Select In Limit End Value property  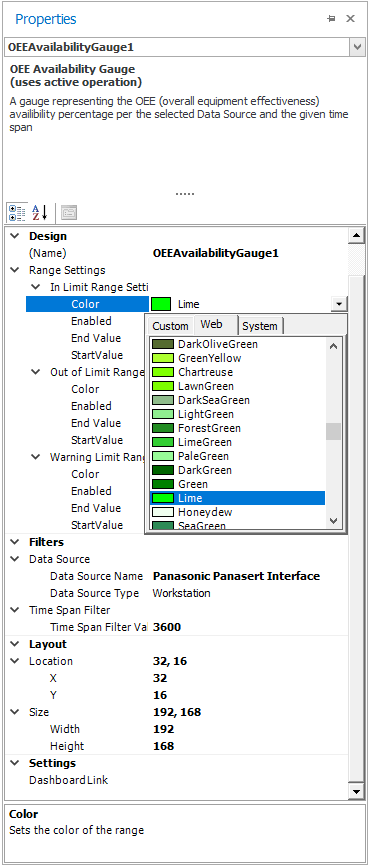[x=96, y=338]
